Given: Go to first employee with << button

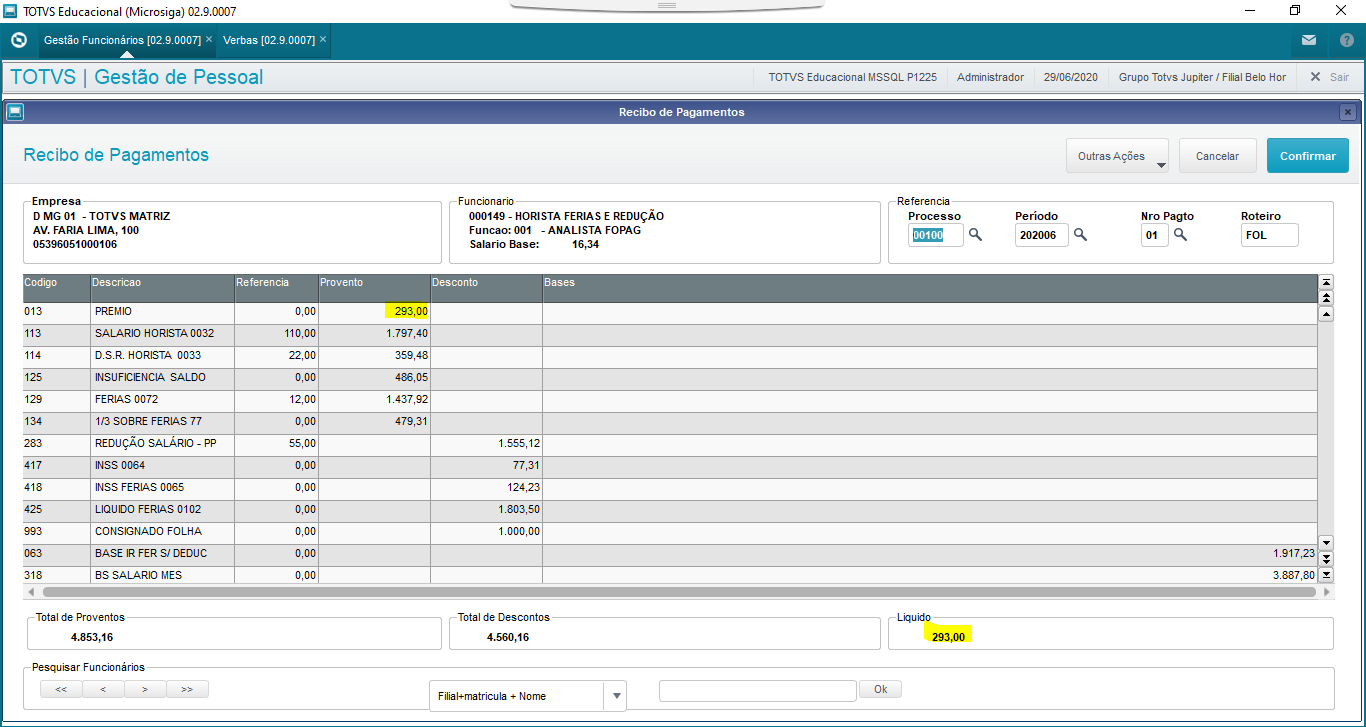Looking at the screenshot, I should click(61, 689).
